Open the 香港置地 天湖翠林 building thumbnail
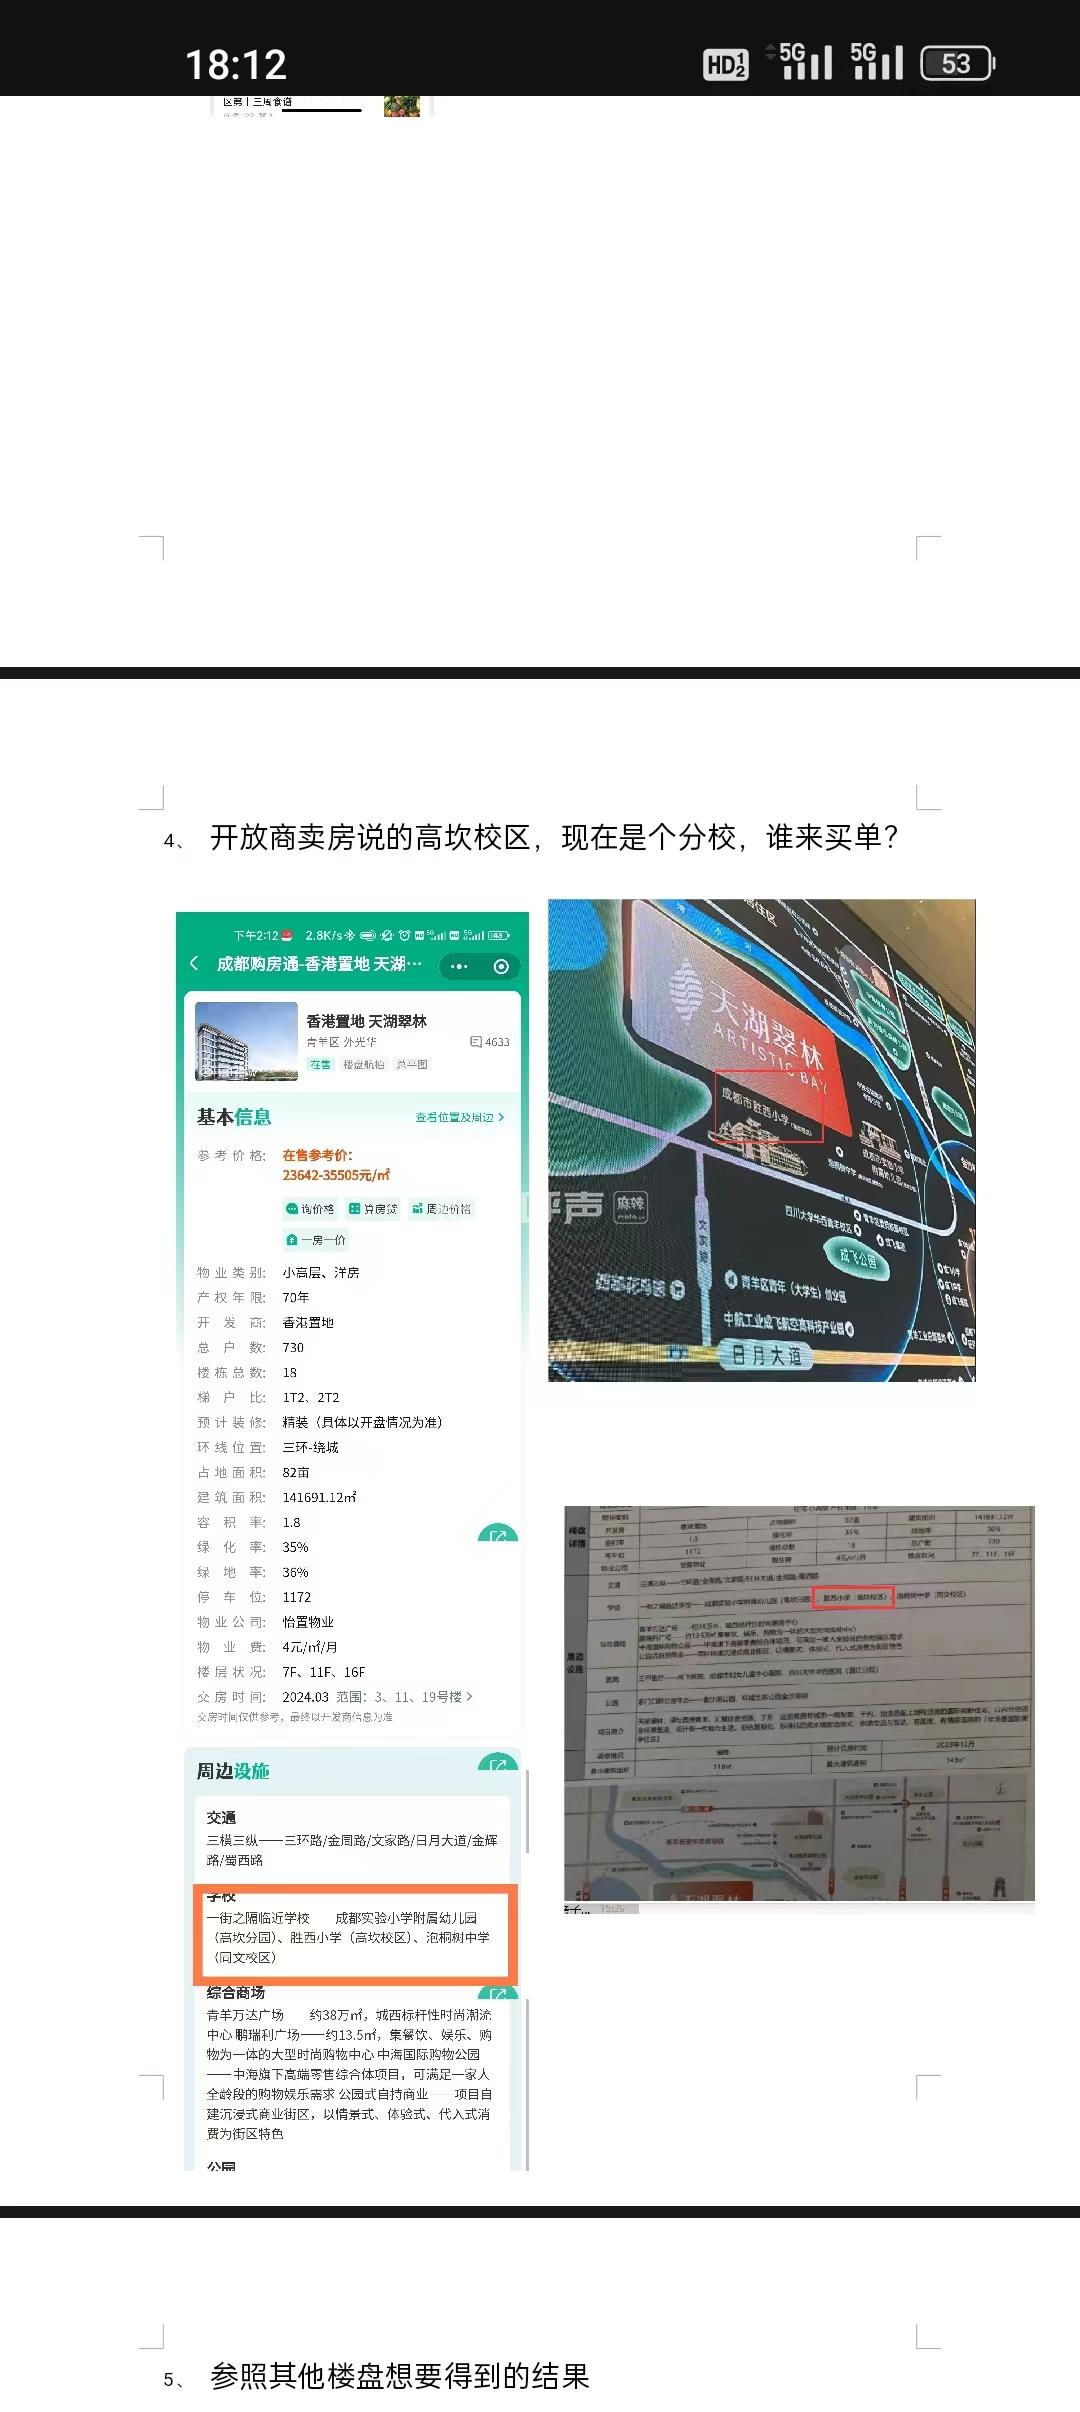This screenshot has height=2412, width=1080. 246,1041
